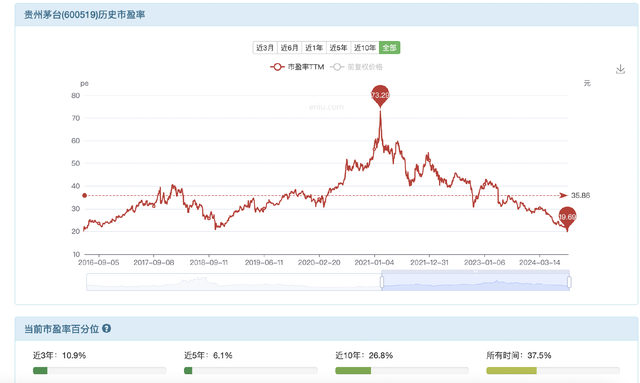Image resolution: width=640 pixels, height=383 pixels.
Task: Toggle the 市盈率TTM legend series
Action: (297, 67)
